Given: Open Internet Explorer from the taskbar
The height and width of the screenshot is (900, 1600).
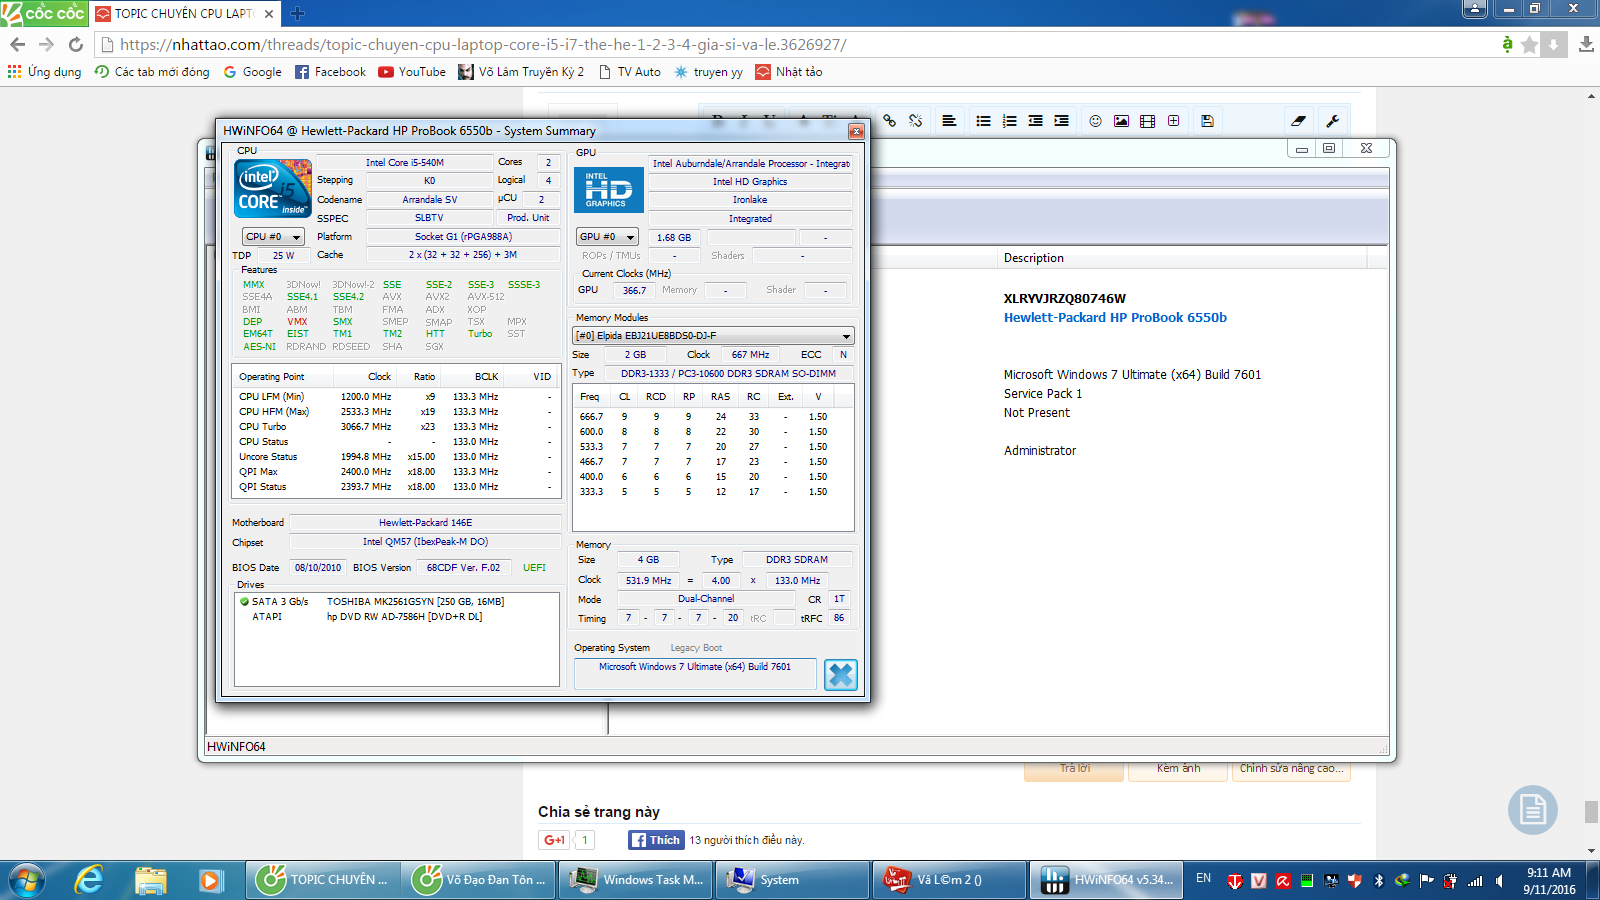Looking at the screenshot, I should point(90,880).
